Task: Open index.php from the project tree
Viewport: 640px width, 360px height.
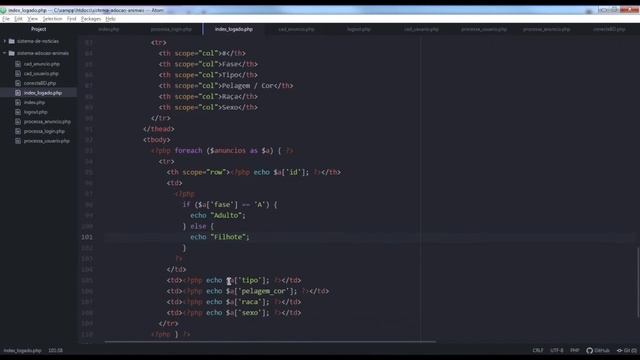Action: [34, 102]
